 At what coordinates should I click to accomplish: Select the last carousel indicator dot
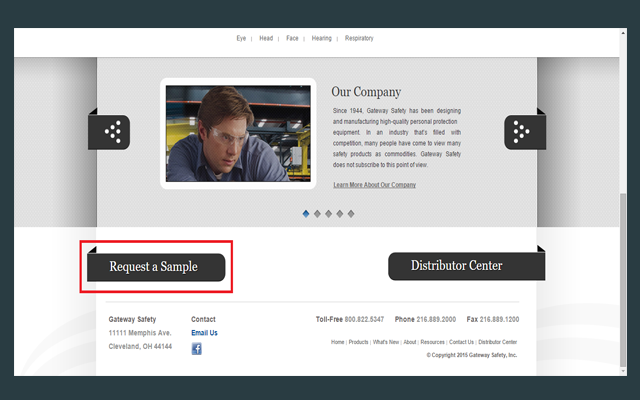coord(351,213)
